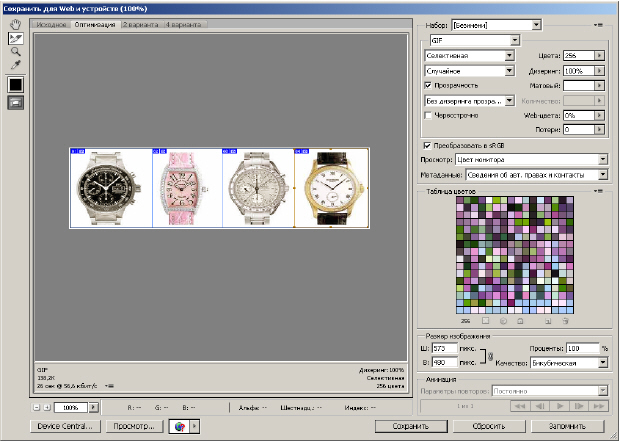Screen dimensions: 620x442
Task: Uncheck Преобразовать в sRGB
Action: pyautogui.click(x=429, y=145)
